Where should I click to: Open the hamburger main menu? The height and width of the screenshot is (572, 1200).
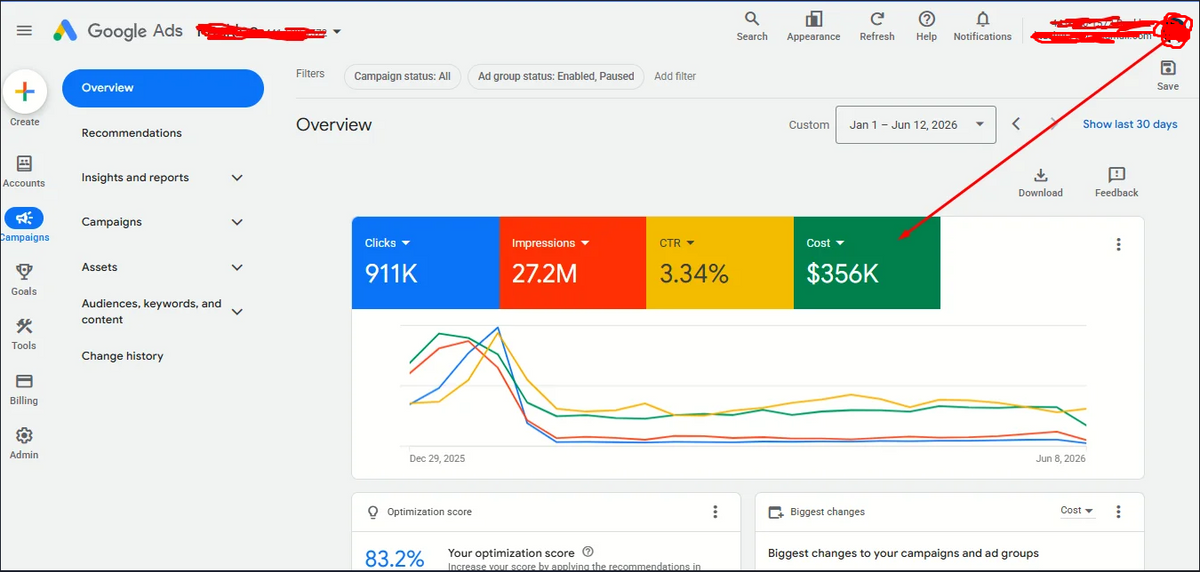tap(24, 30)
